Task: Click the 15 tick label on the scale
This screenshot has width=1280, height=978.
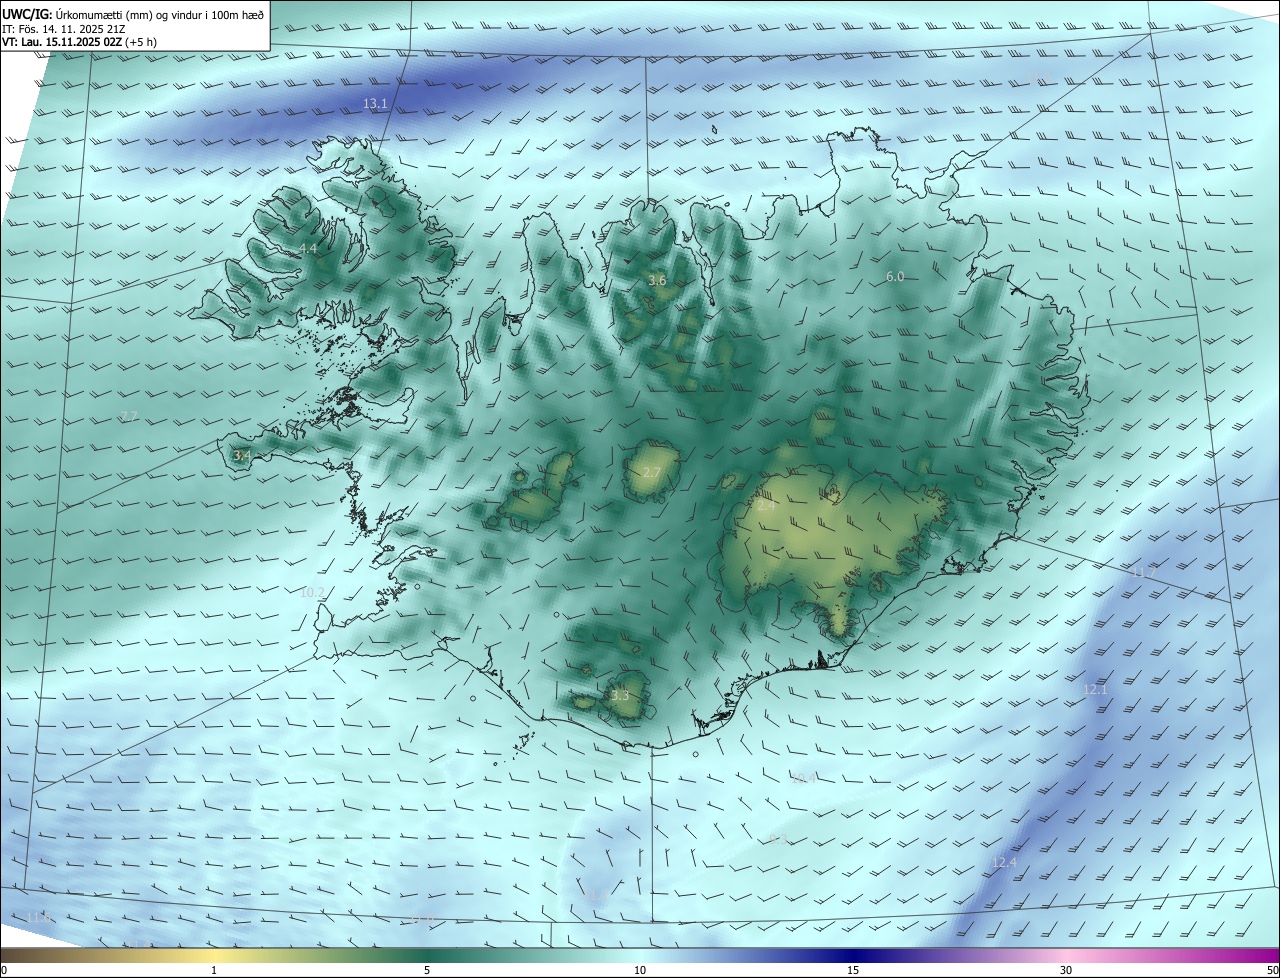Action: click(x=853, y=970)
